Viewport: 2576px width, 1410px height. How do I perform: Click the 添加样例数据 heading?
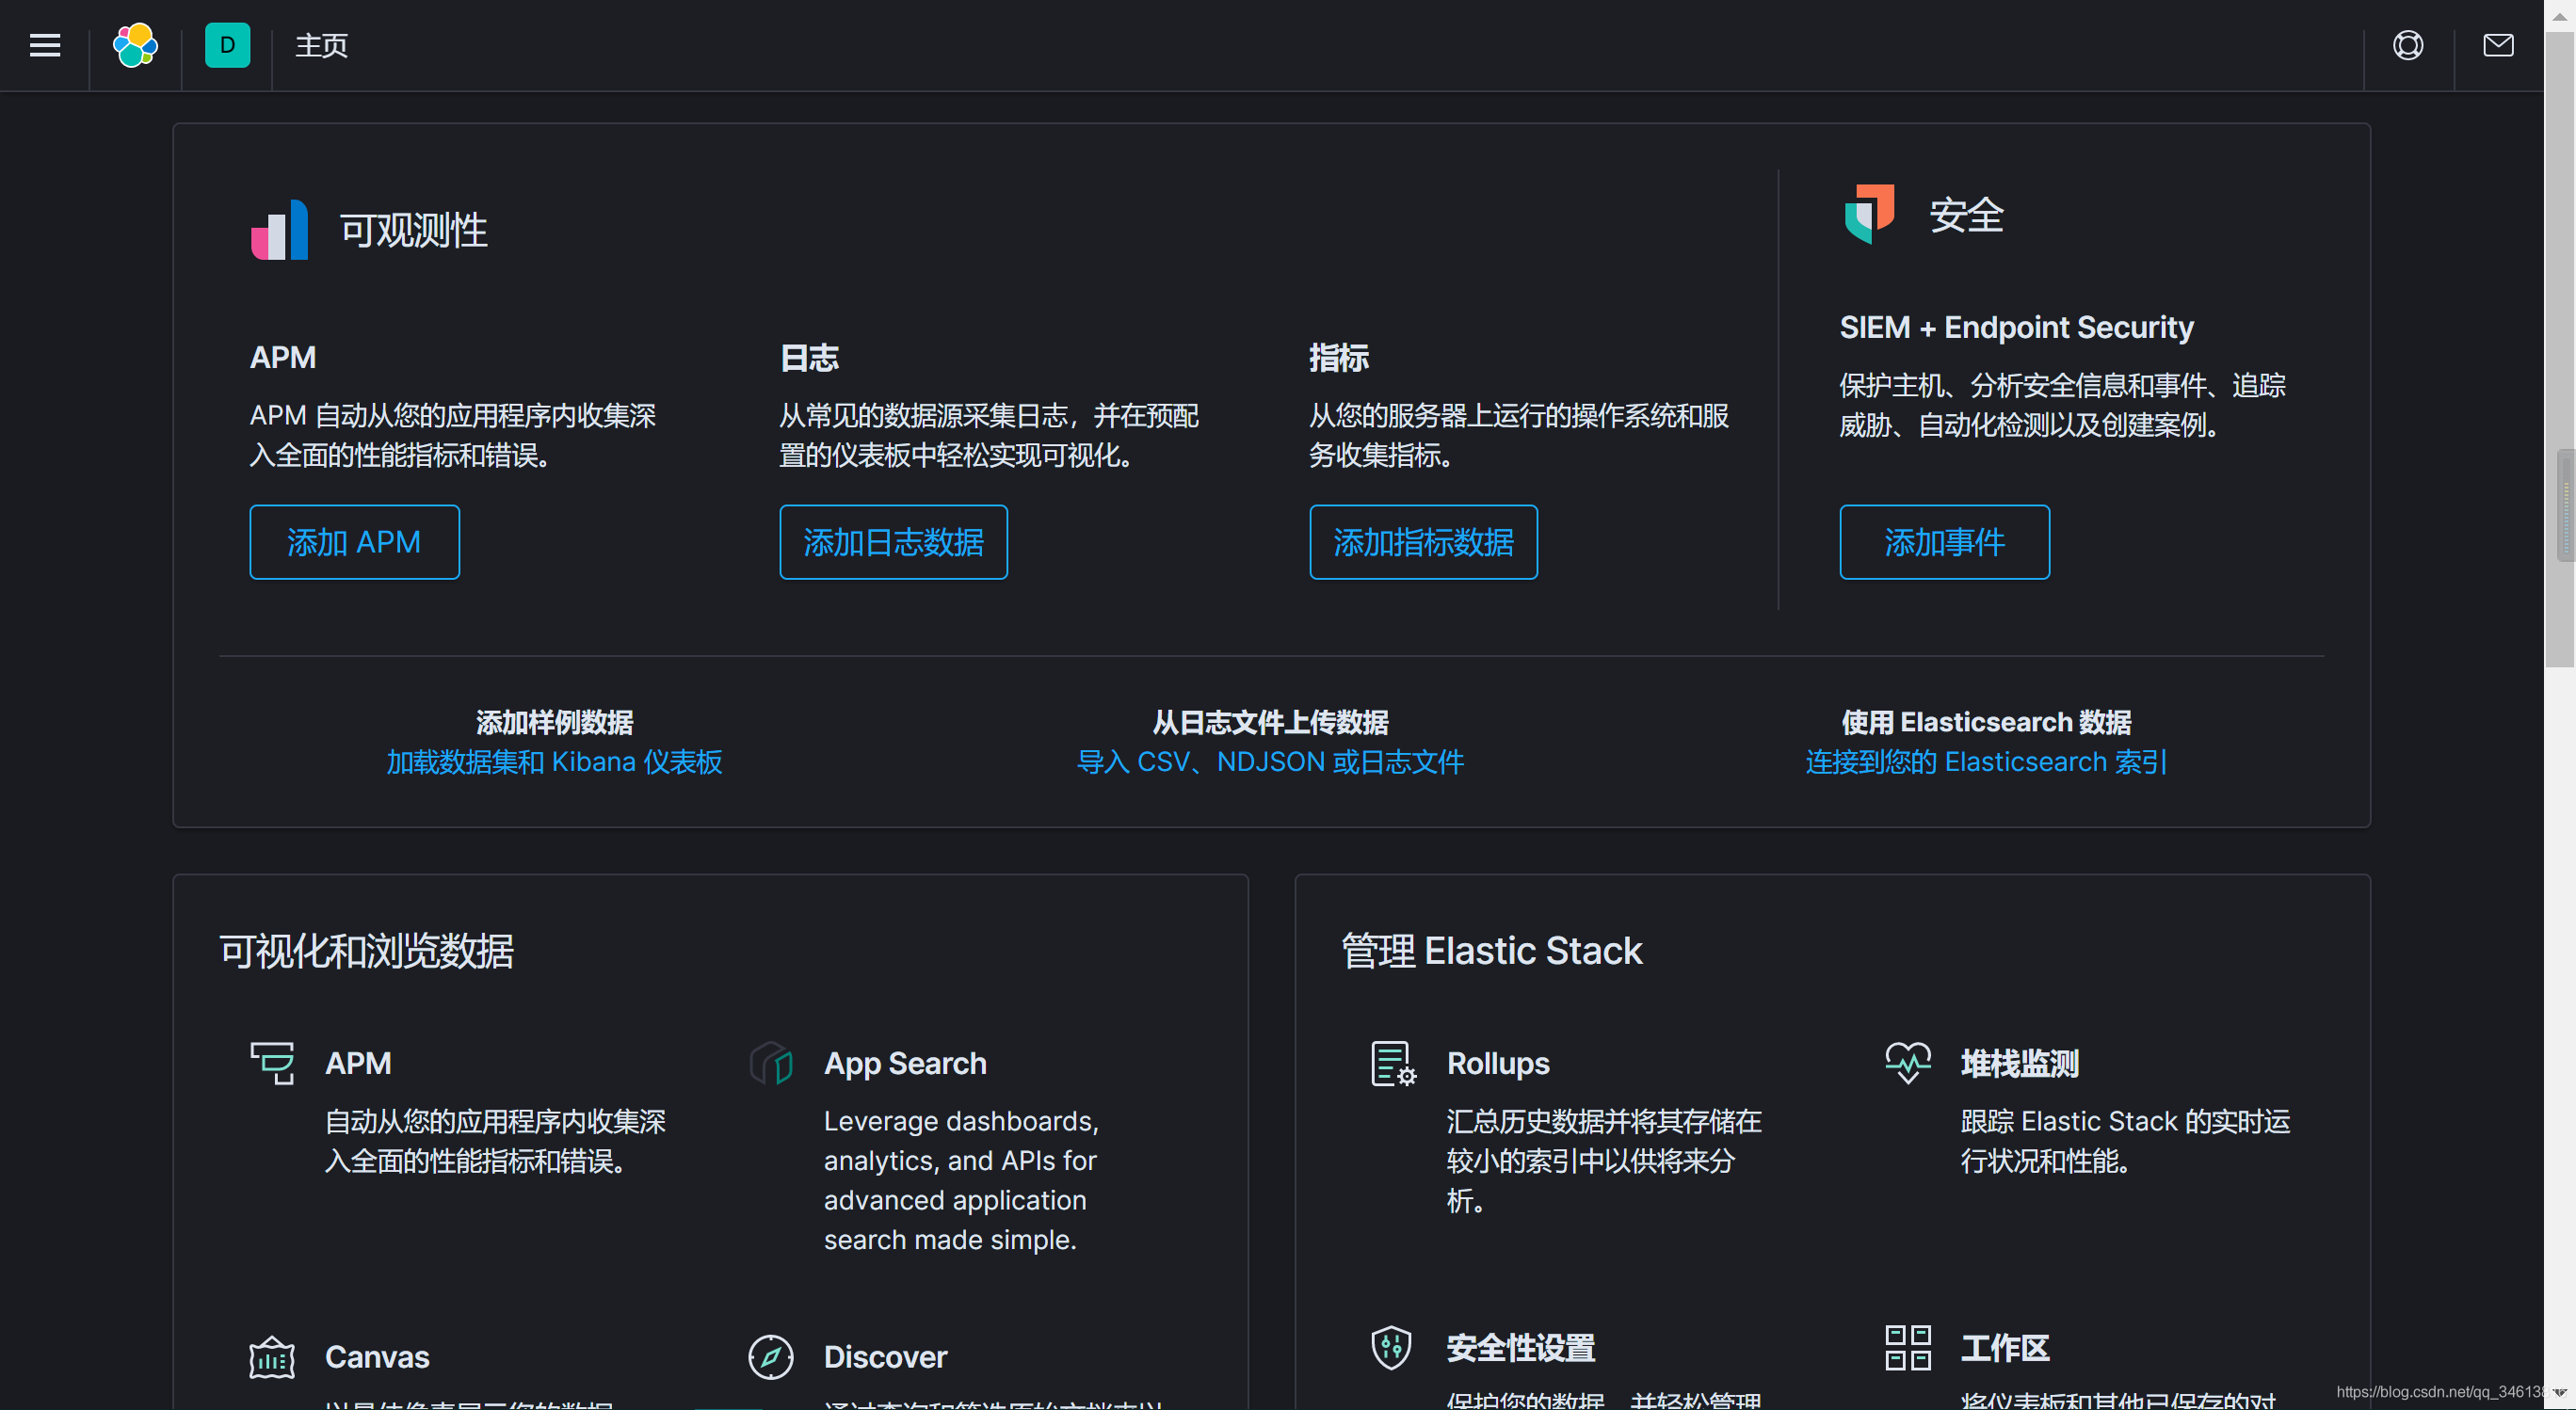click(554, 722)
